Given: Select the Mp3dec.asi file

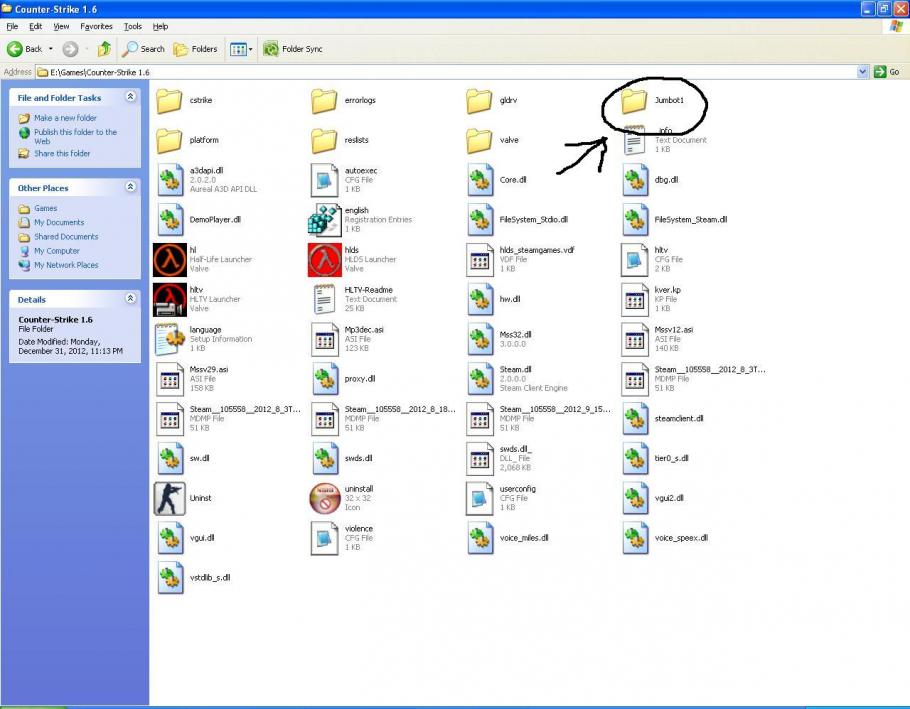Looking at the screenshot, I should [x=324, y=339].
